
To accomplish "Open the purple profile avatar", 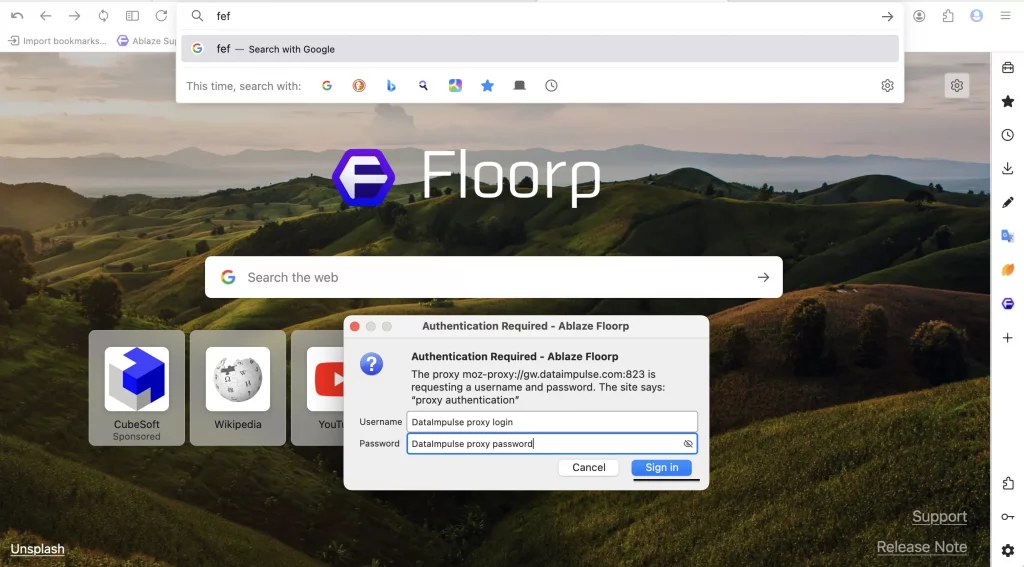I will pyautogui.click(x=976, y=16).
